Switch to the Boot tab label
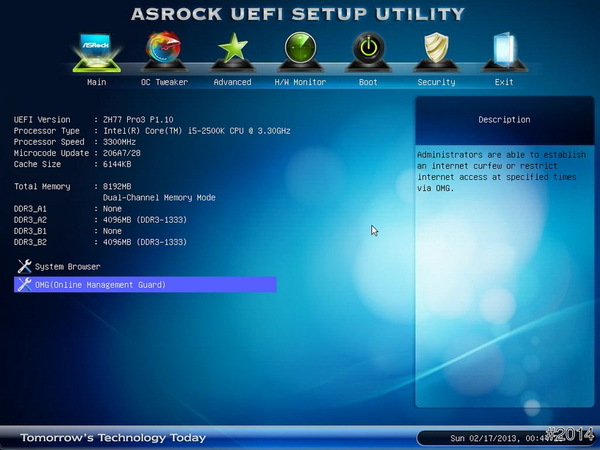 [x=368, y=82]
